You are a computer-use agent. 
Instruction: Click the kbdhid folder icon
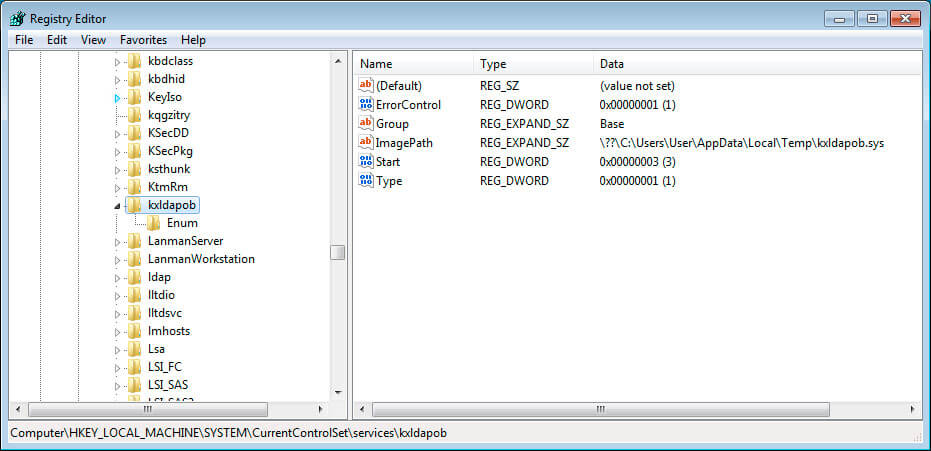pyautogui.click(x=135, y=79)
